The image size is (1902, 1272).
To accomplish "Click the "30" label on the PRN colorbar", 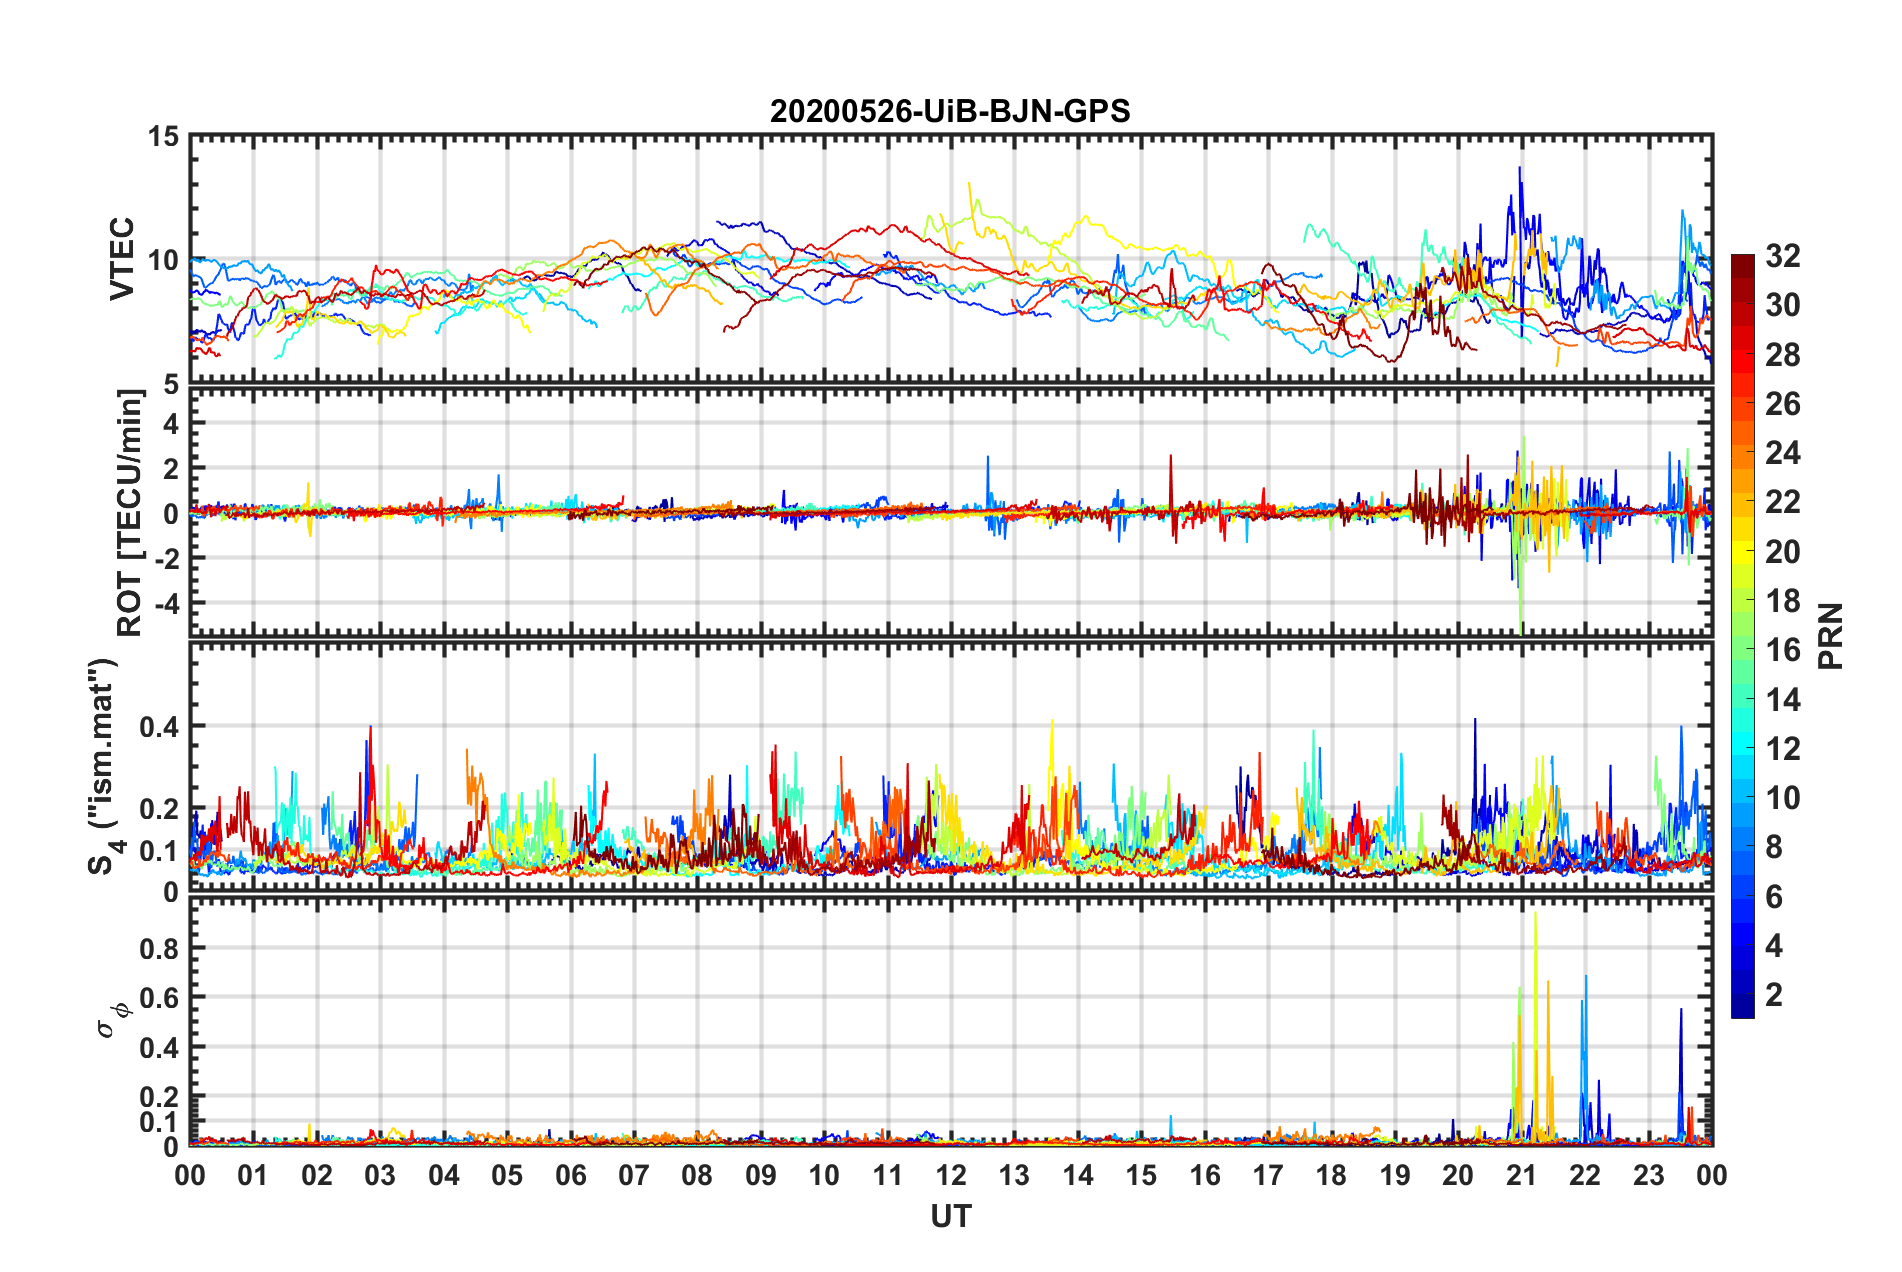I will (1782, 305).
